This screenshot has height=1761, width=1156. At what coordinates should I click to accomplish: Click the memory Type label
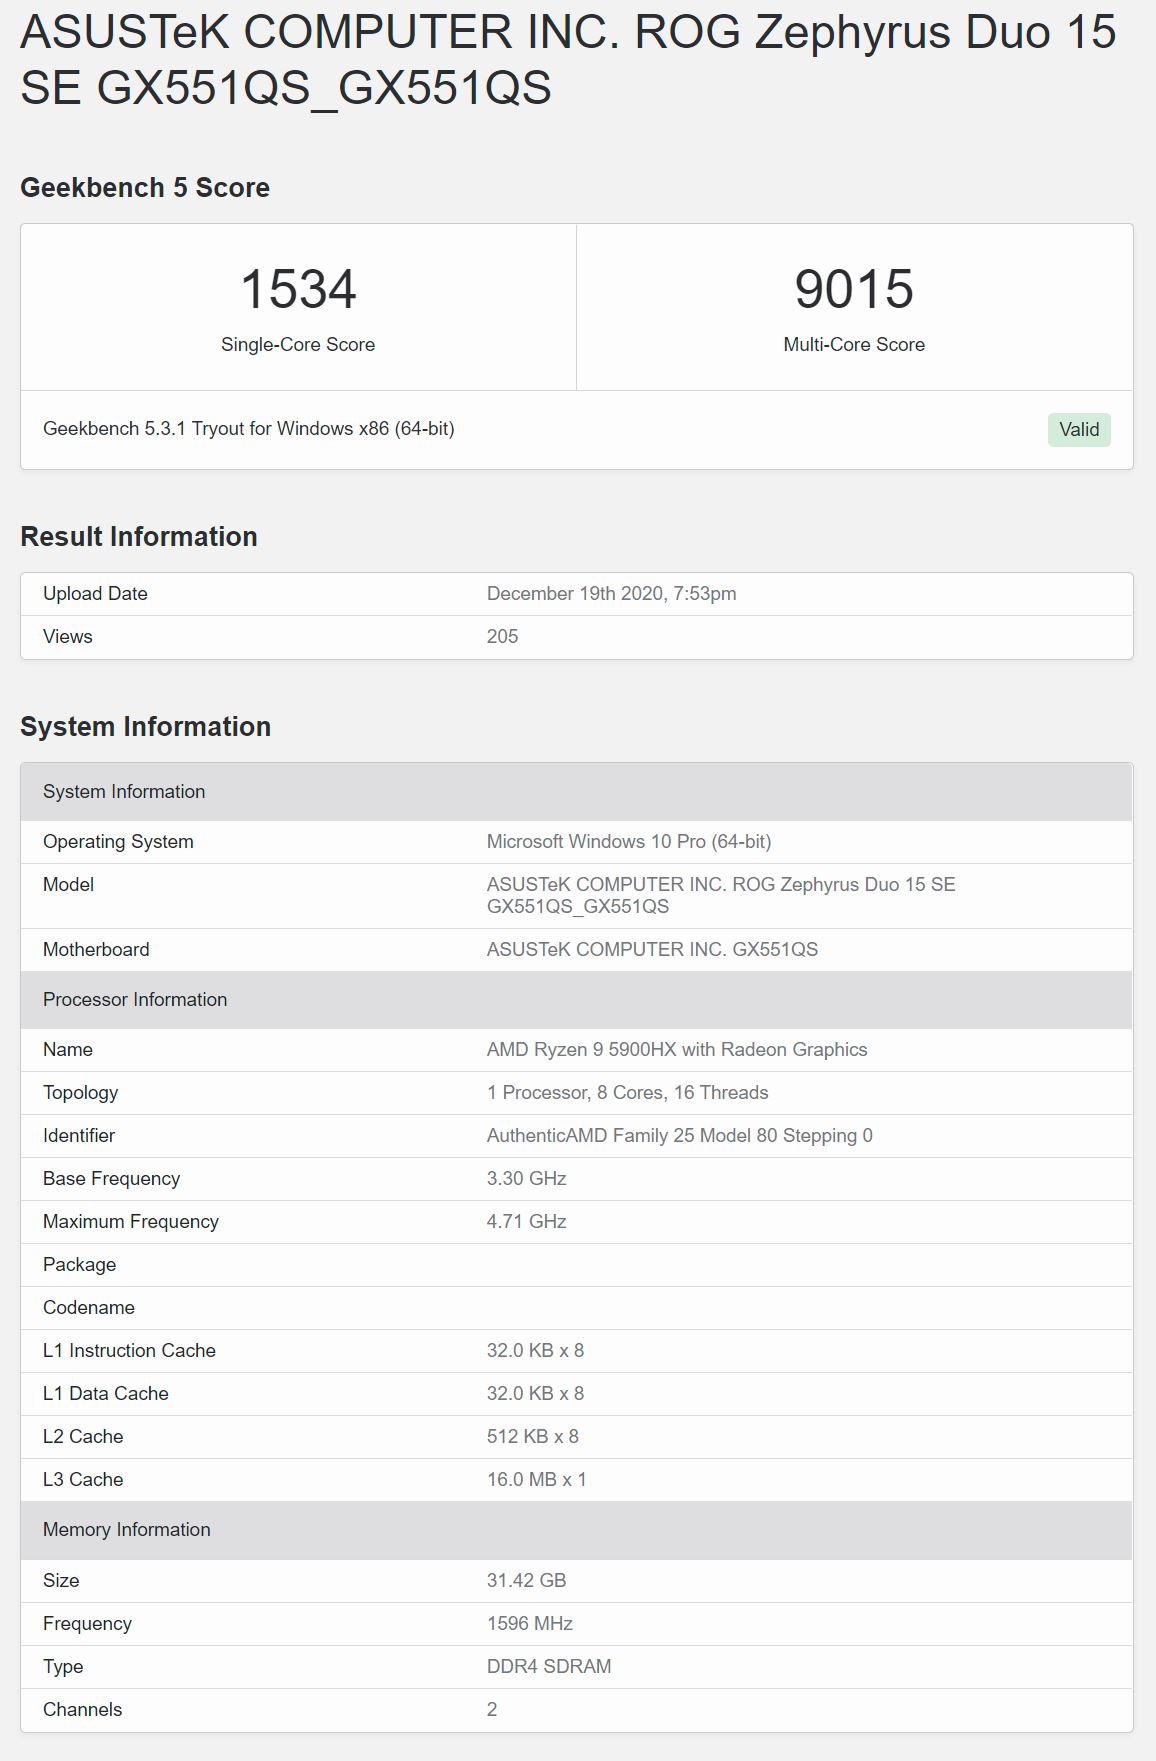tap(63, 1667)
